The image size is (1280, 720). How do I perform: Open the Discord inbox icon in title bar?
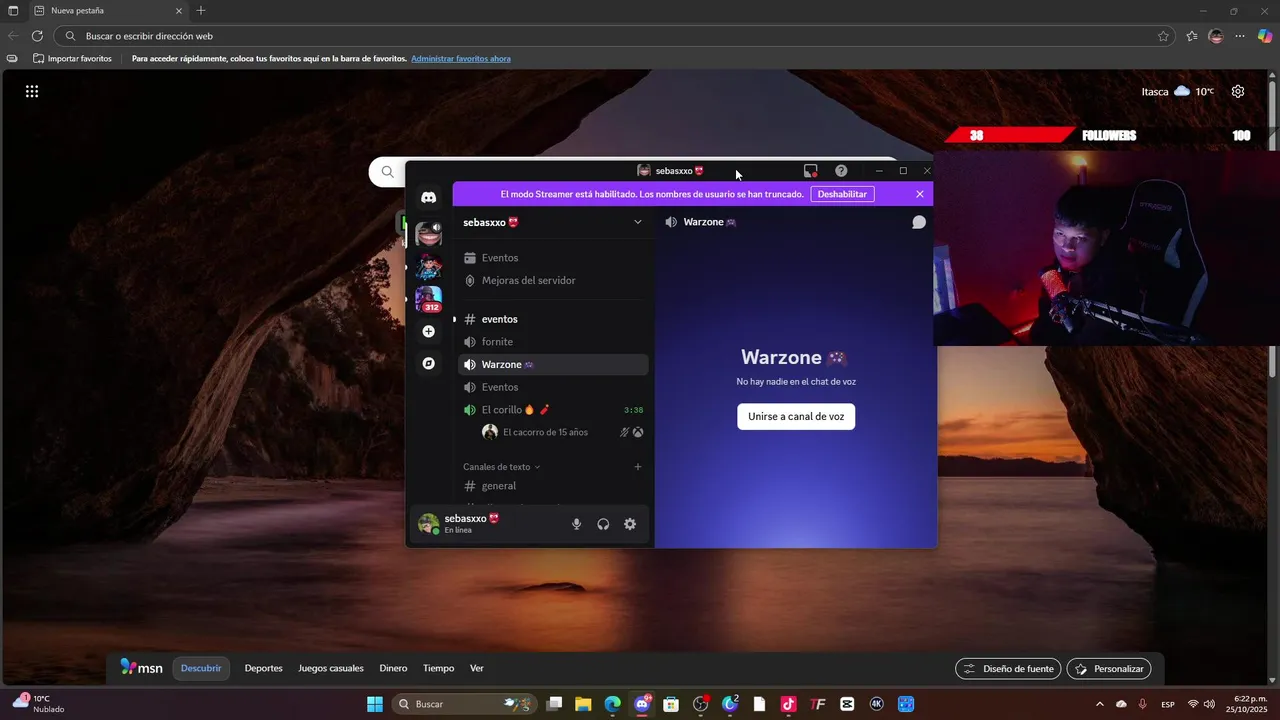(811, 171)
